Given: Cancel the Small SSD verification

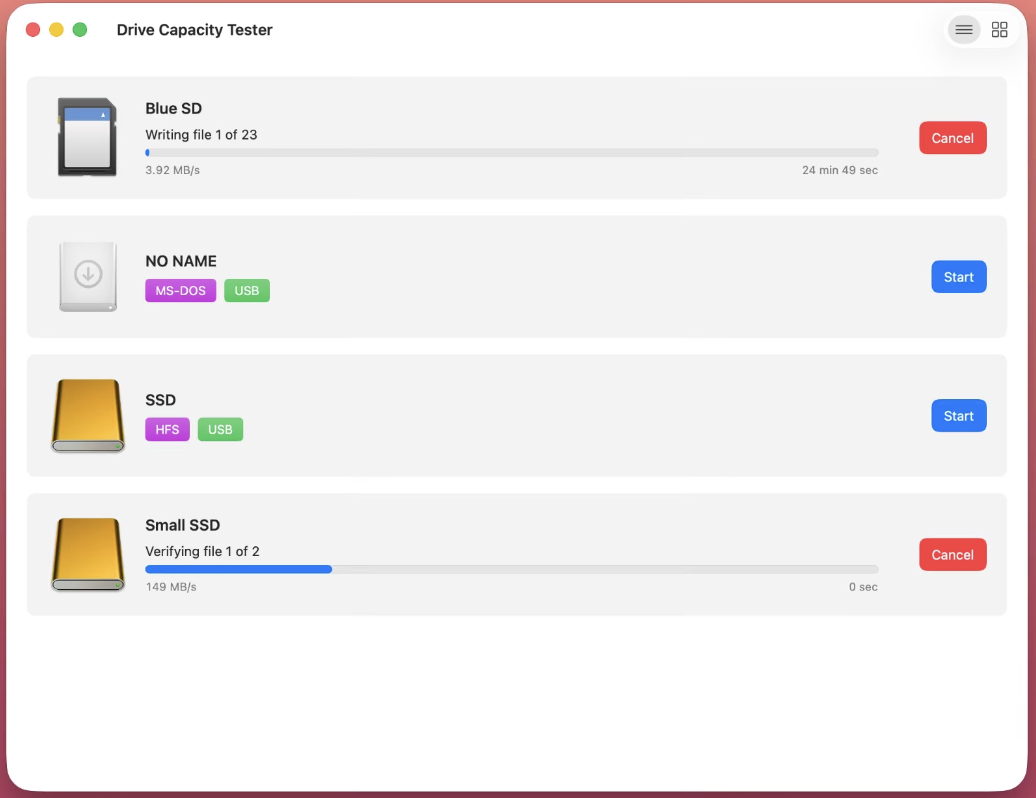Looking at the screenshot, I should coord(952,555).
